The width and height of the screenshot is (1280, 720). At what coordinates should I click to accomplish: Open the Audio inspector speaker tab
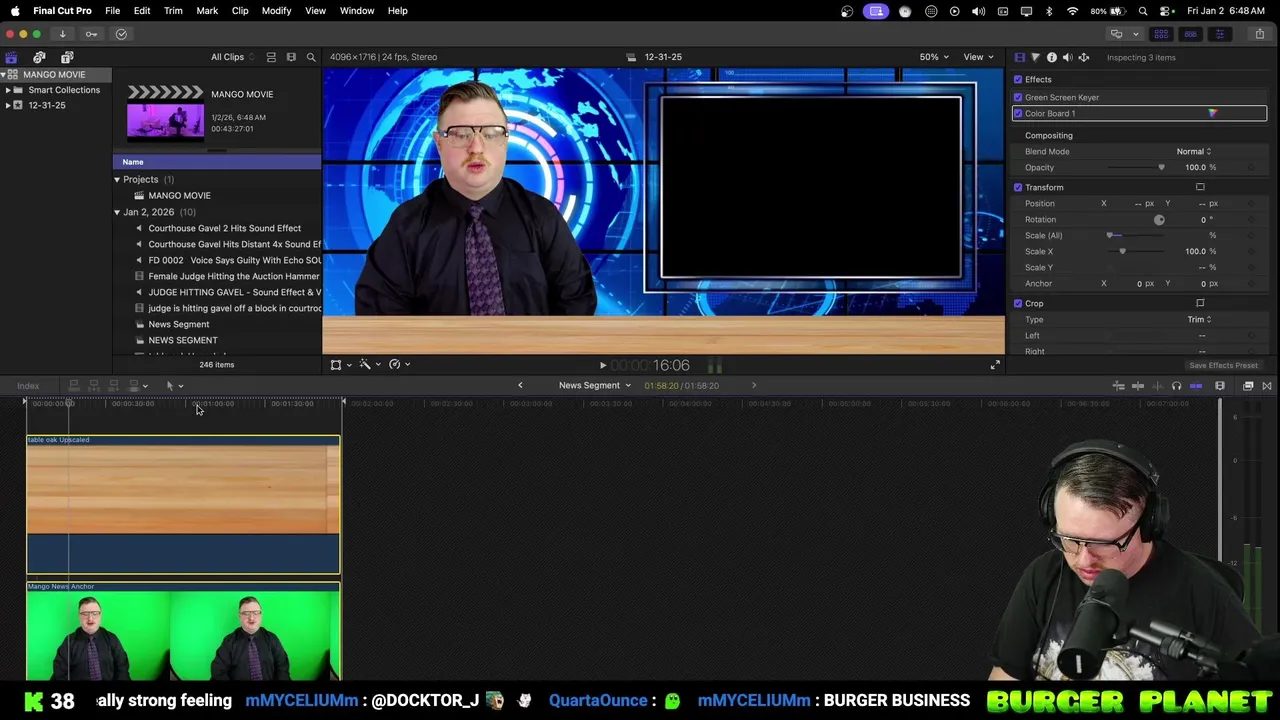pyautogui.click(x=1067, y=57)
